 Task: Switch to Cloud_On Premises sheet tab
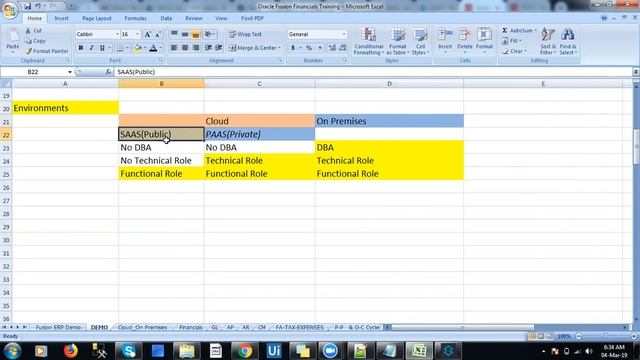(142, 327)
